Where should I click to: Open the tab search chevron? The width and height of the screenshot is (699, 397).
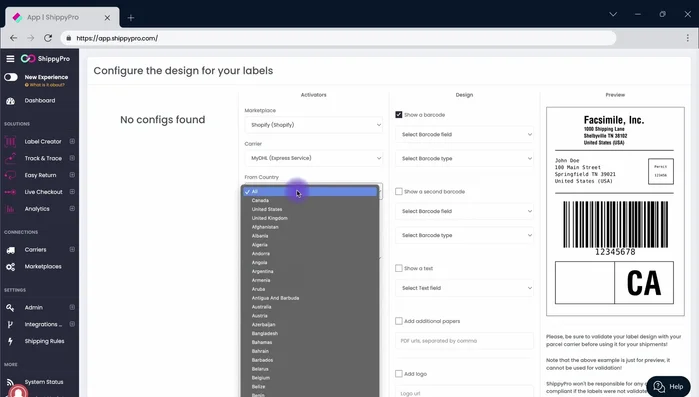tap(613, 14)
